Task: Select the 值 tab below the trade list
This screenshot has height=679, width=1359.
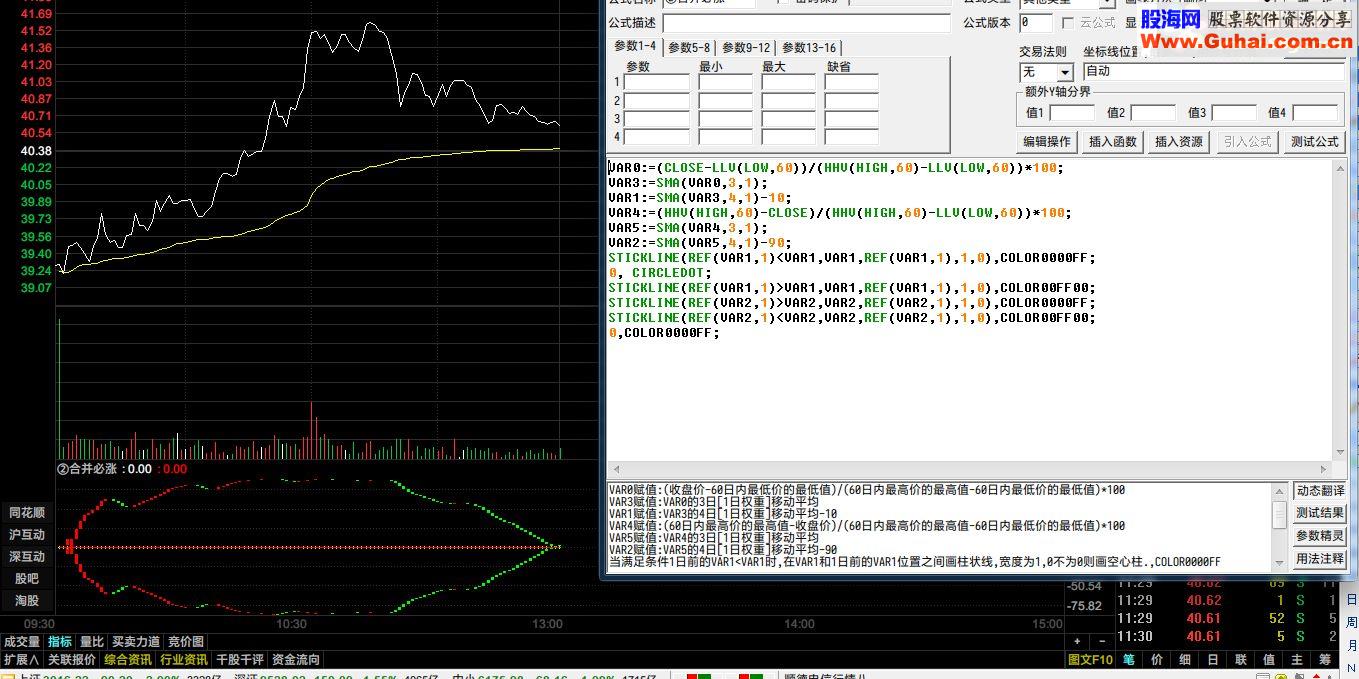Action: [1268, 660]
